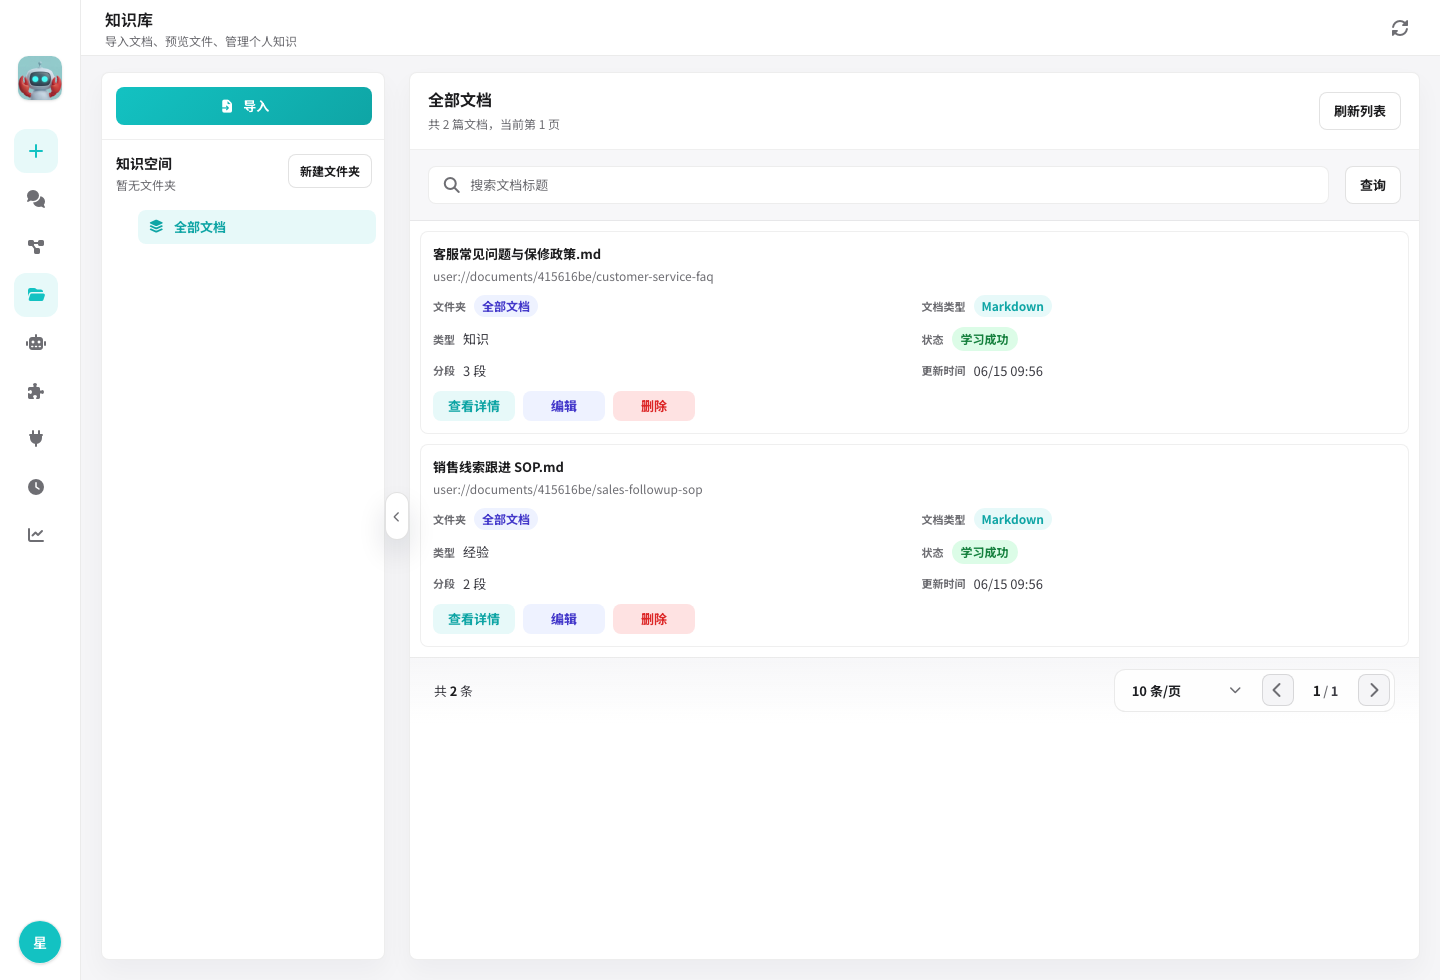Click the 全部文档 panel heading
The width and height of the screenshot is (1440, 980).
(x=460, y=100)
